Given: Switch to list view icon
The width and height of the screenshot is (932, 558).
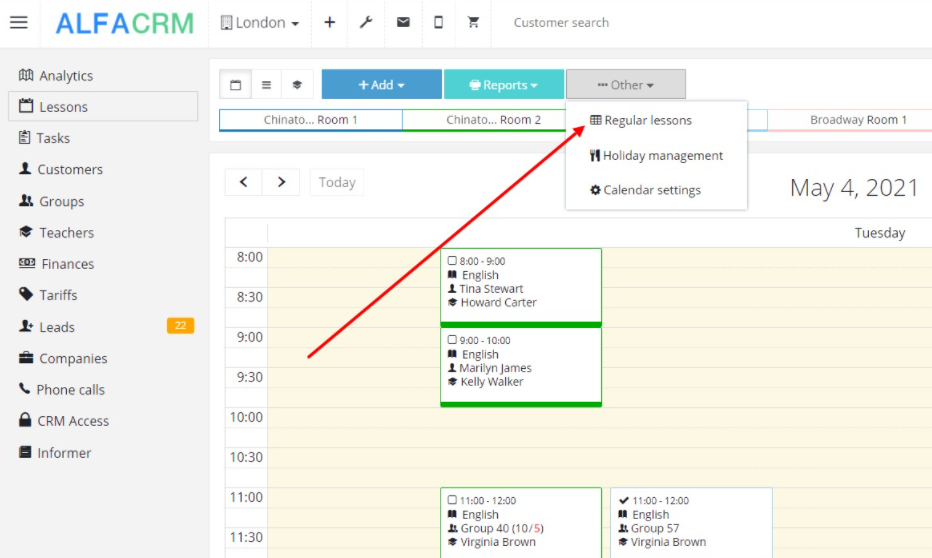Looking at the screenshot, I should click(x=266, y=84).
